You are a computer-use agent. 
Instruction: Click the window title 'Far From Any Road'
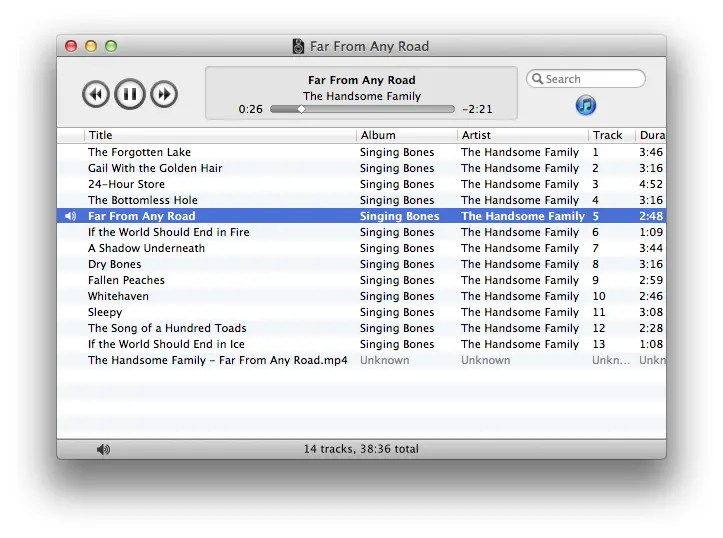pyautogui.click(x=369, y=46)
